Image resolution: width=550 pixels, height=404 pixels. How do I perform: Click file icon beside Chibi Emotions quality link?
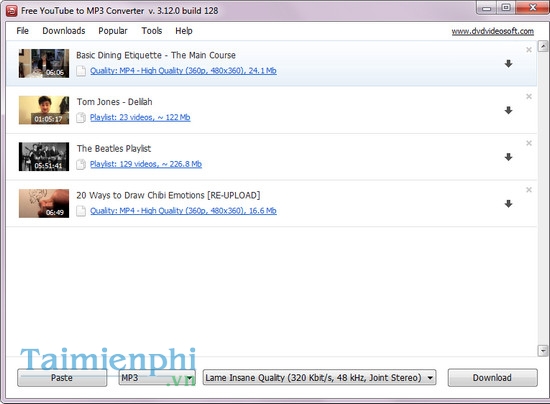click(81, 211)
